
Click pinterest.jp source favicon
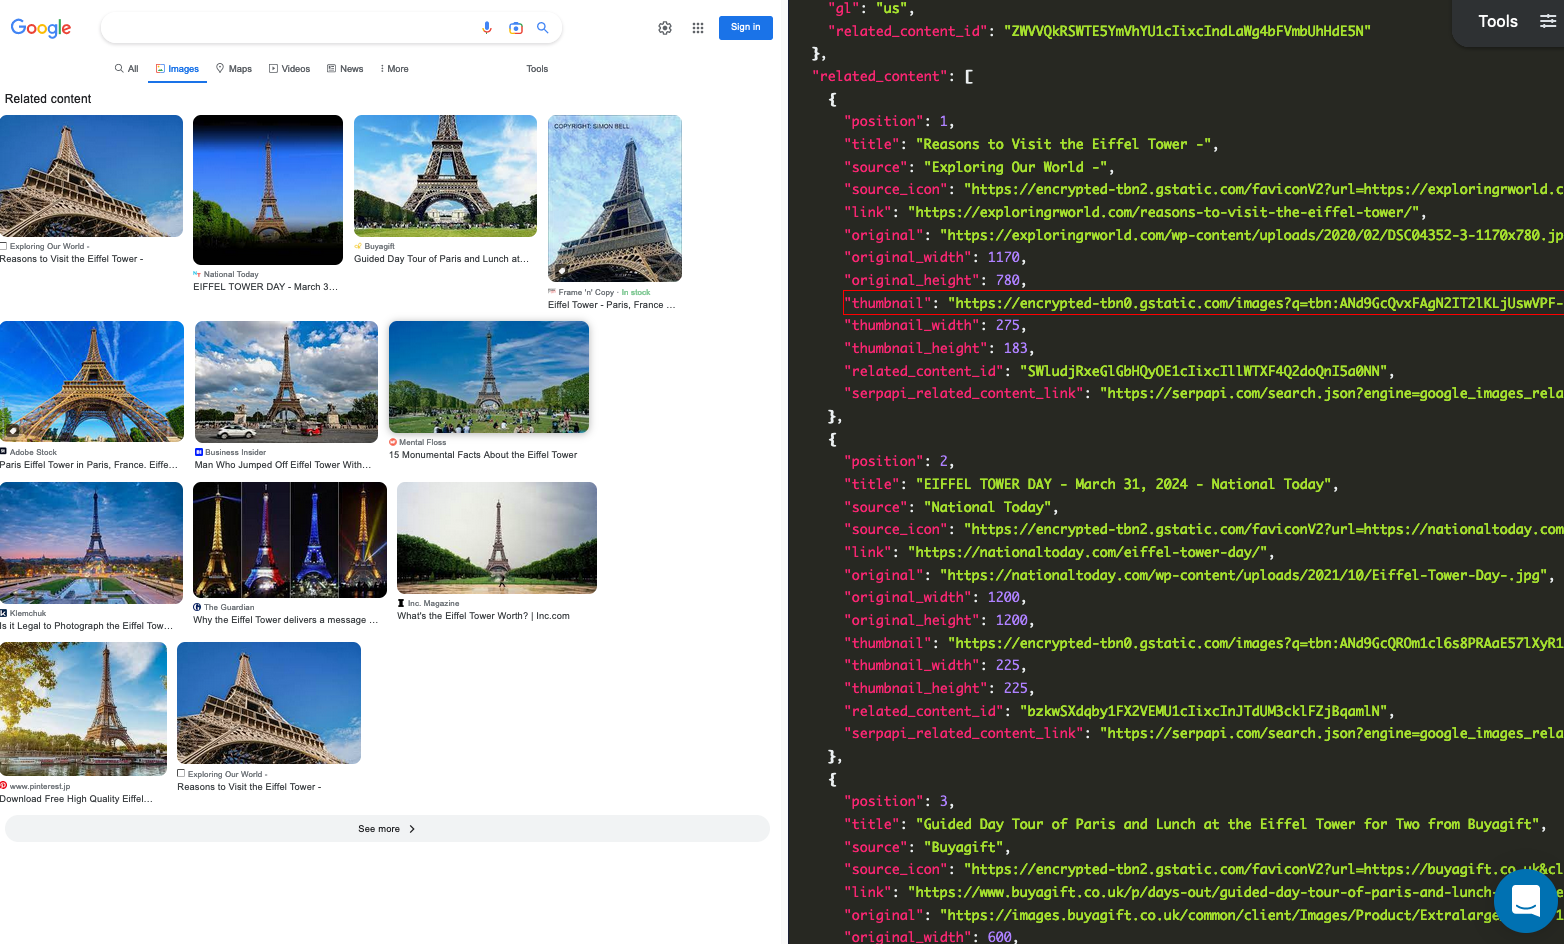tap(4, 786)
